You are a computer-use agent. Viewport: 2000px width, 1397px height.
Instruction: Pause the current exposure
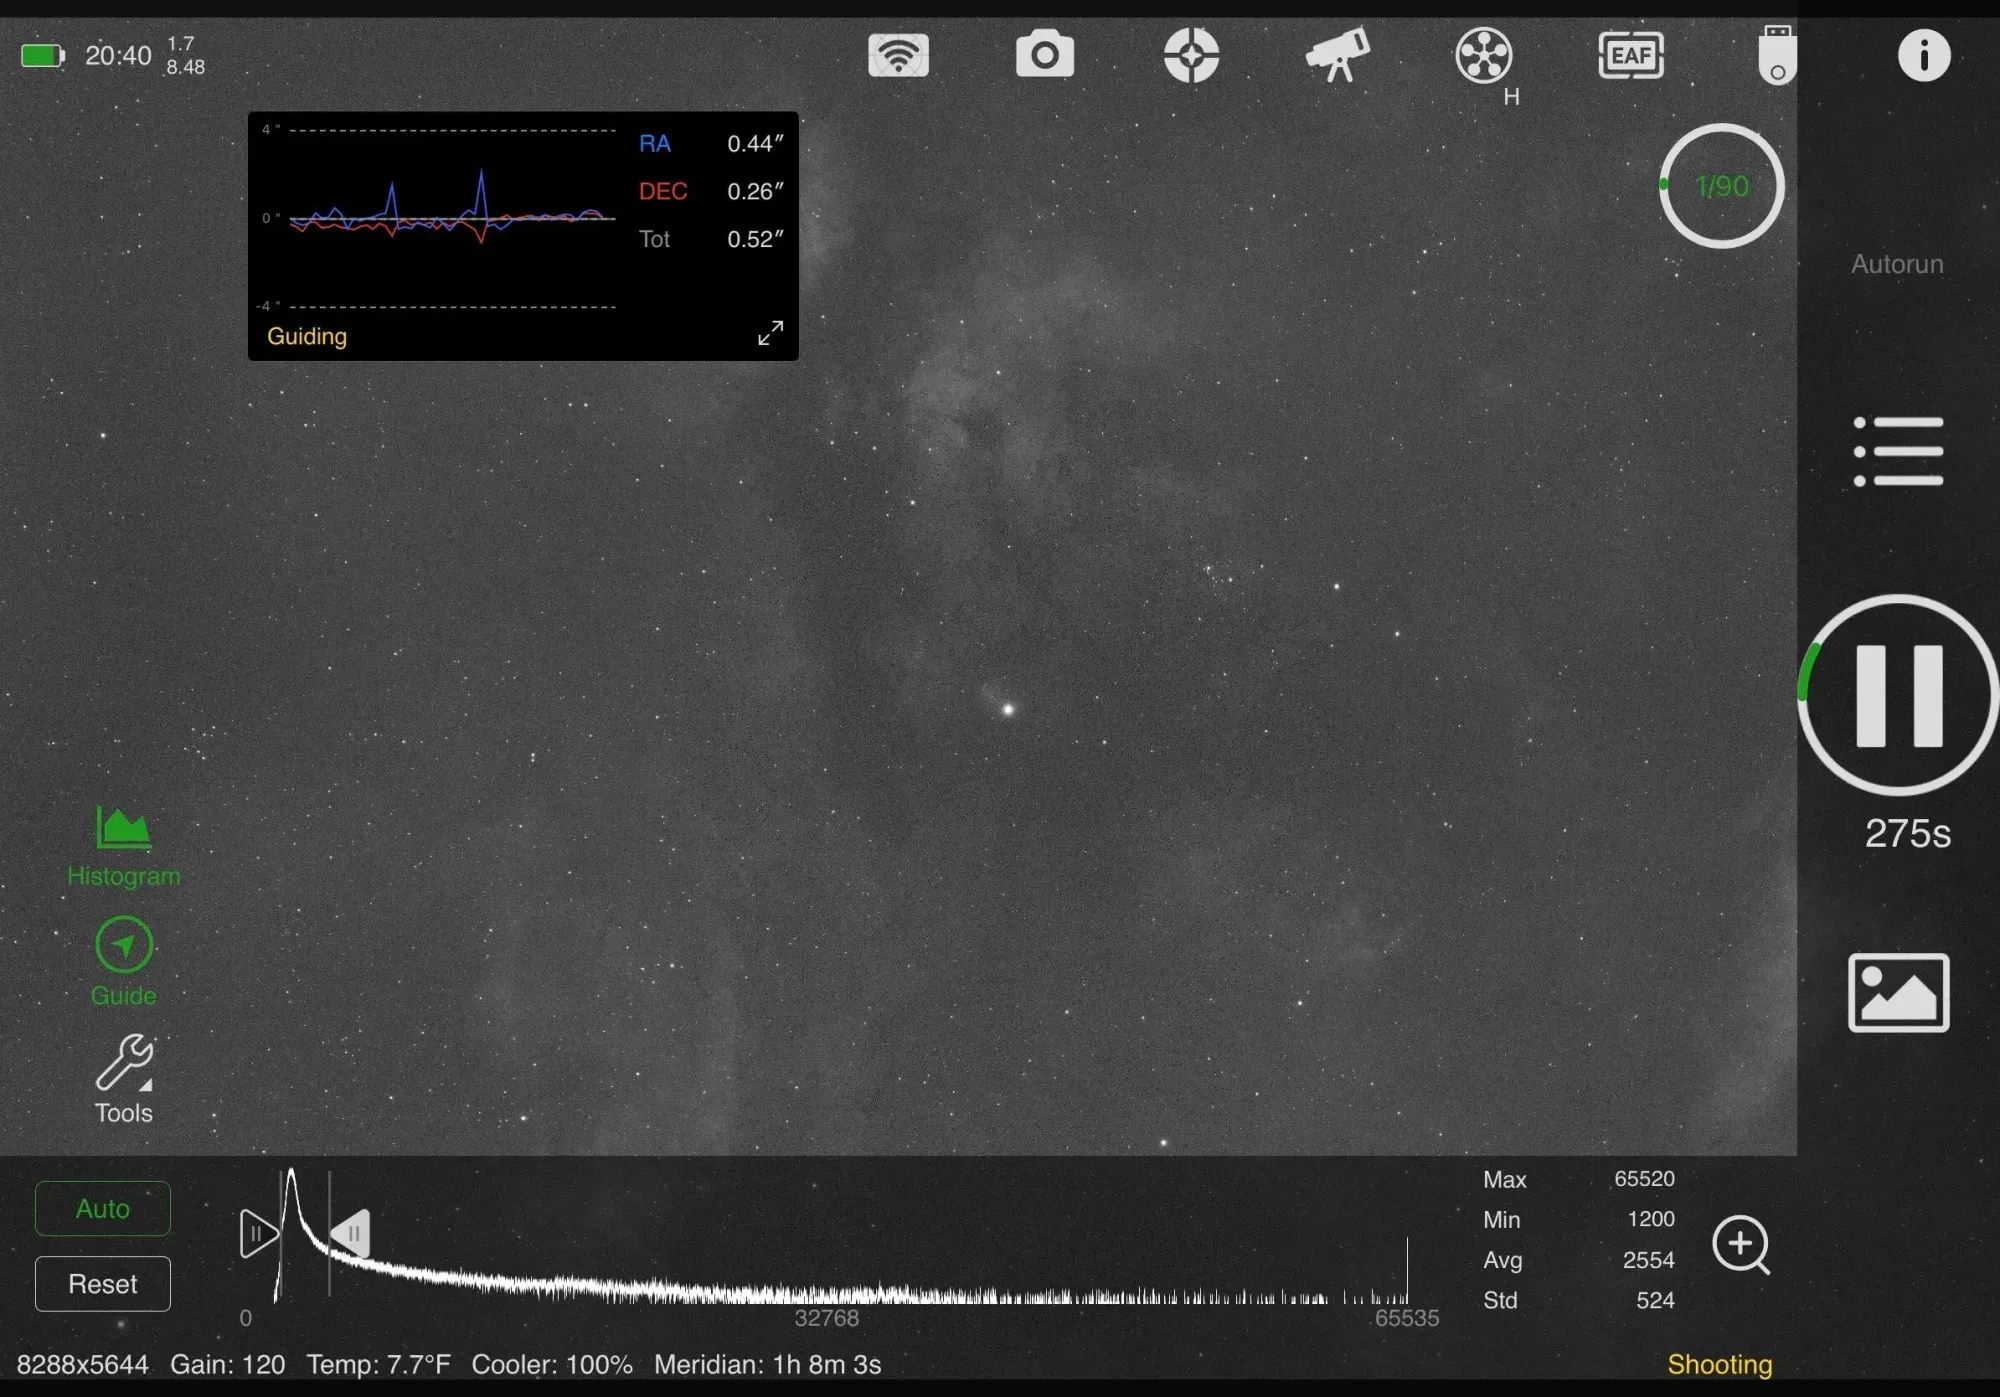click(x=1897, y=695)
